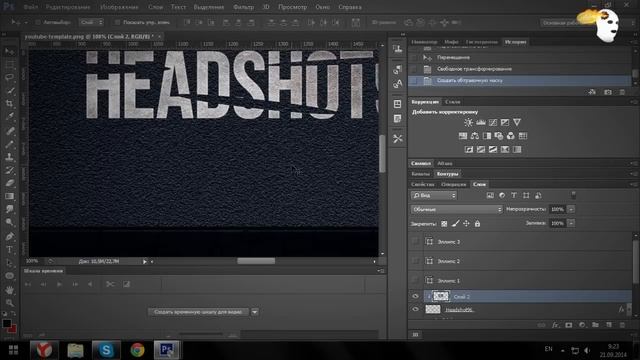This screenshot has width=640, height=360.
Task: Open the timeline type dropdown arrow
Action: [x=255, y=312]
